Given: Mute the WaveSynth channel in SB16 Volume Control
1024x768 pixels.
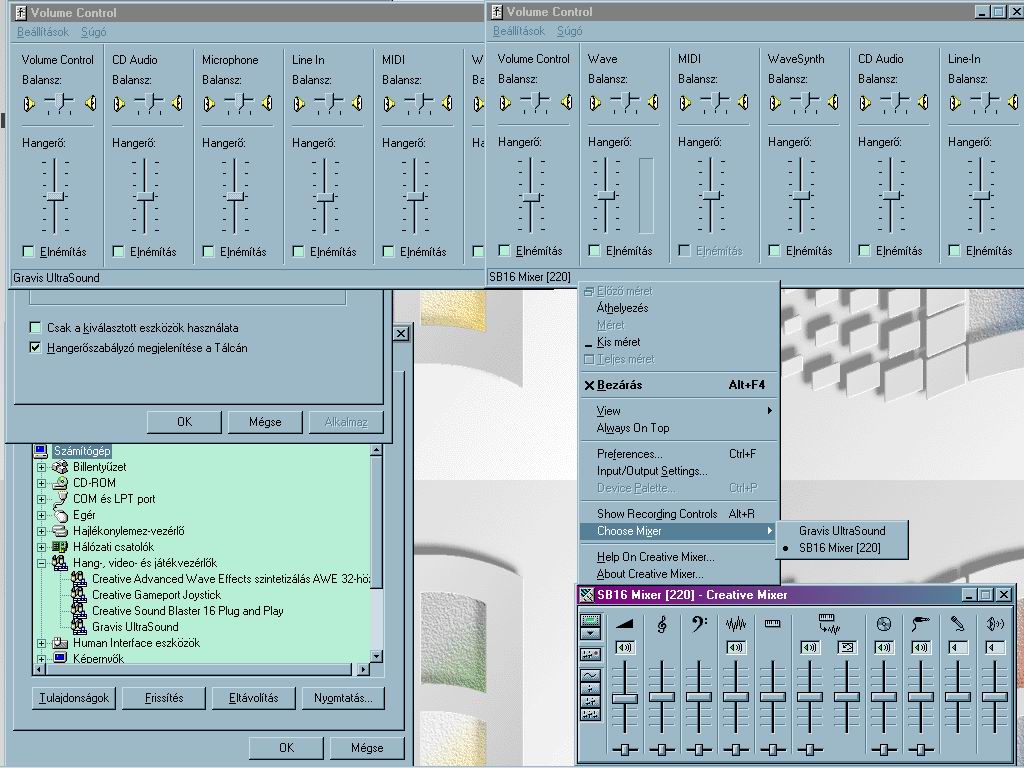Looking at the screenshot, I should pos(775,251).
